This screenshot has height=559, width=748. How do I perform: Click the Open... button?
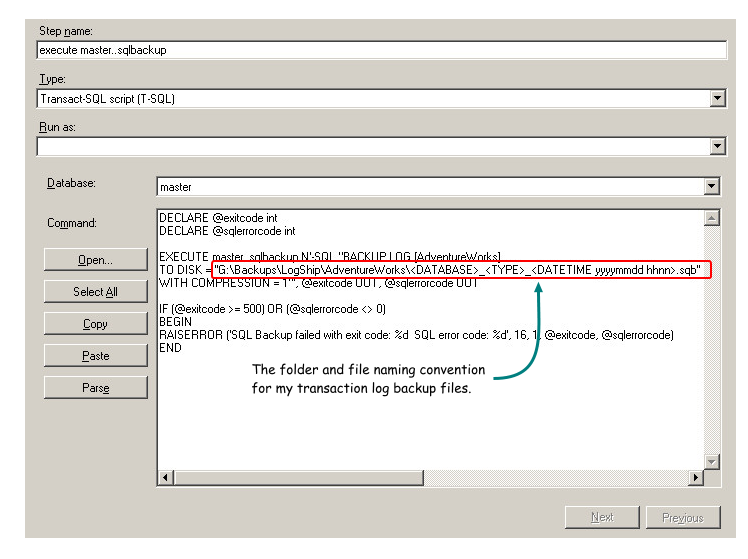(95, 260)
